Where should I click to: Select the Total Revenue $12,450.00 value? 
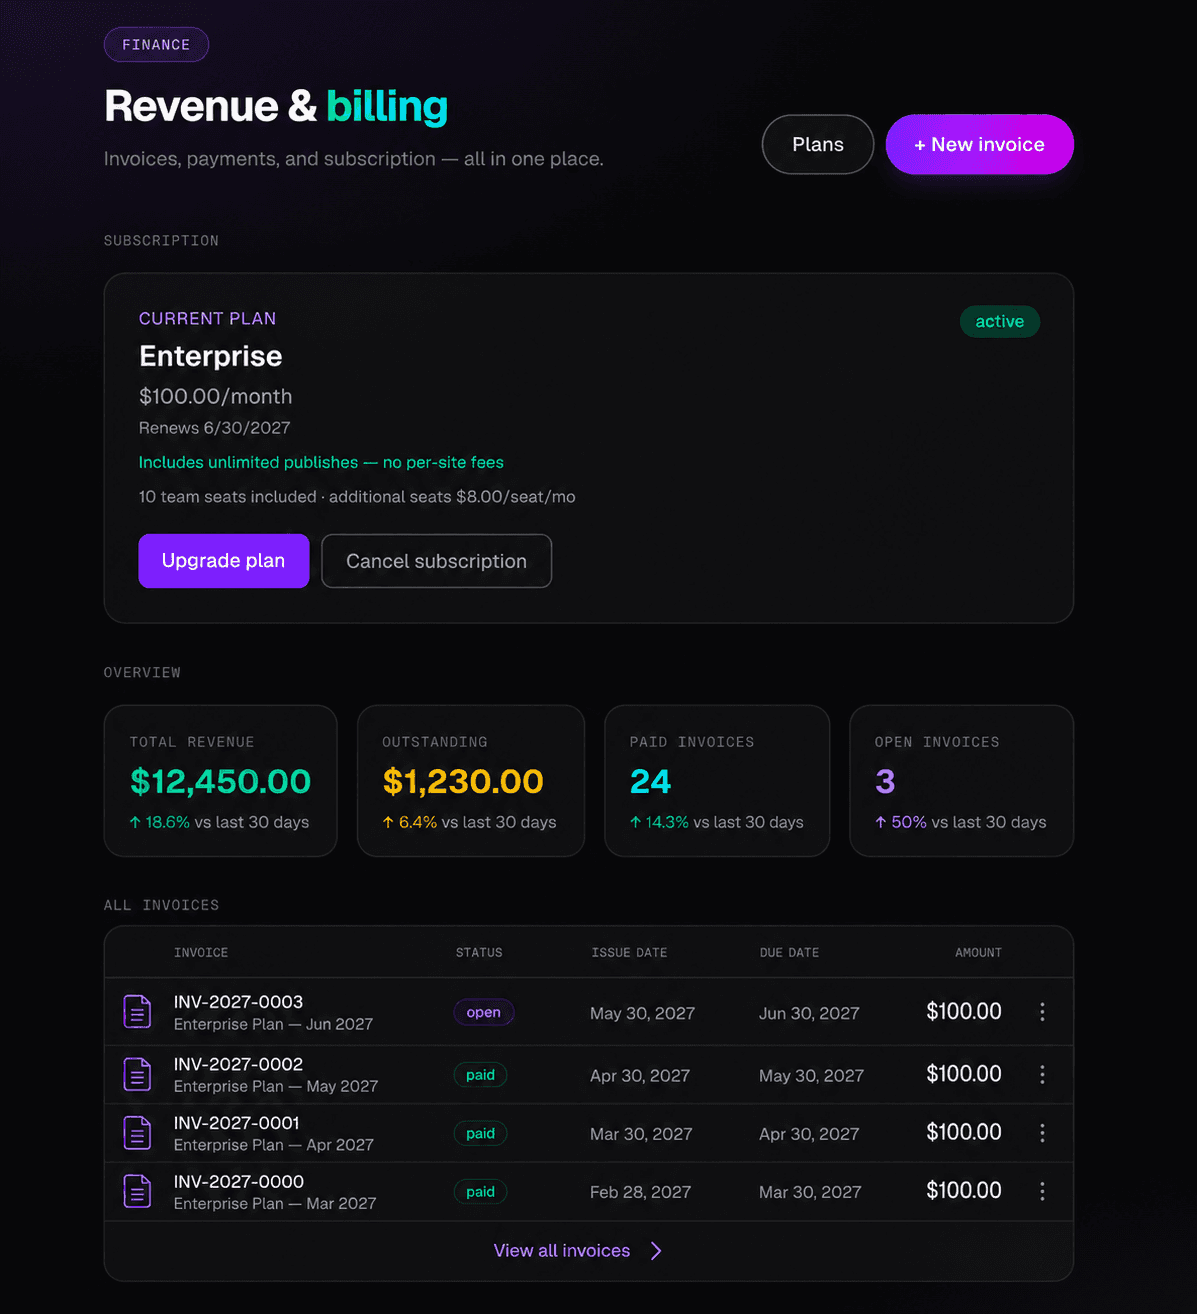(x=221, y=781)
